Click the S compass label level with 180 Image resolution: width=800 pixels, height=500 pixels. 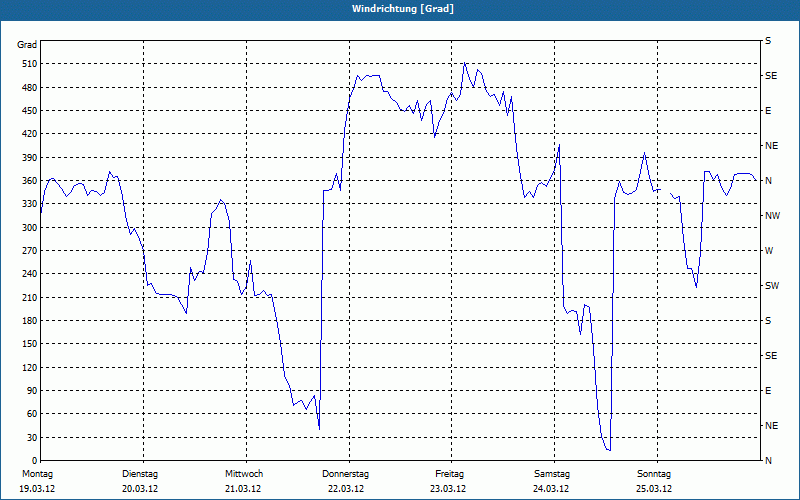click(768, 321)
